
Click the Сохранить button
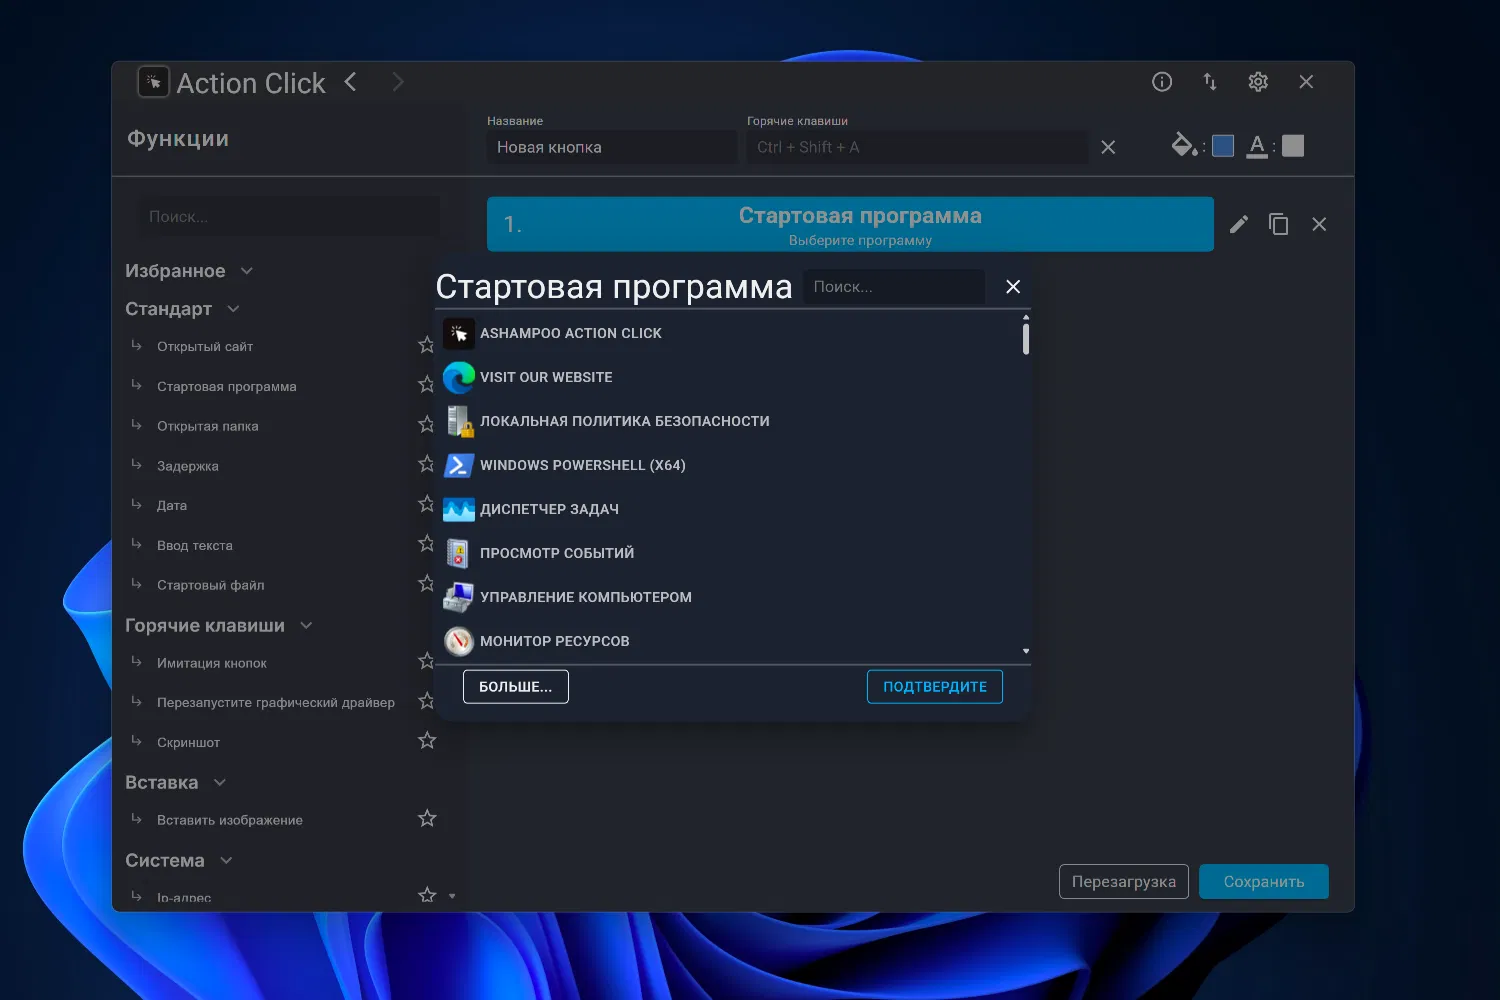1264,882
